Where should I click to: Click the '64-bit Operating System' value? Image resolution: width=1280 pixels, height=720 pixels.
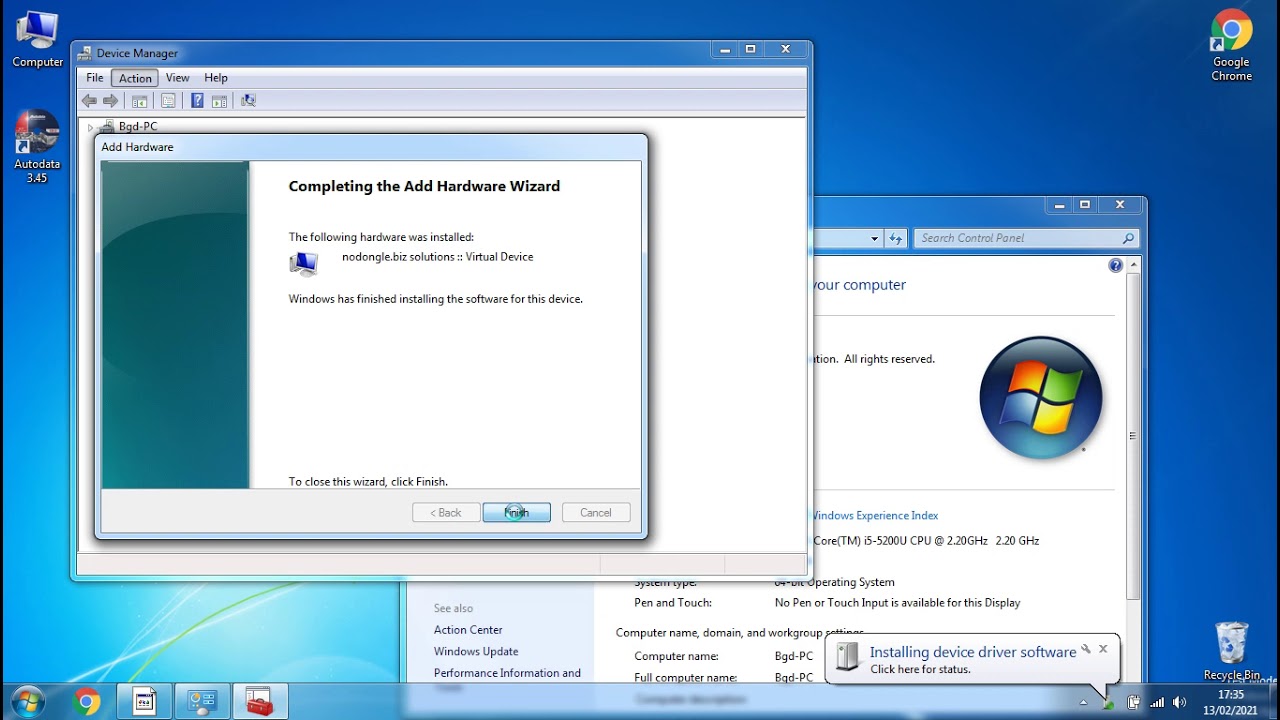pos(835,582)
